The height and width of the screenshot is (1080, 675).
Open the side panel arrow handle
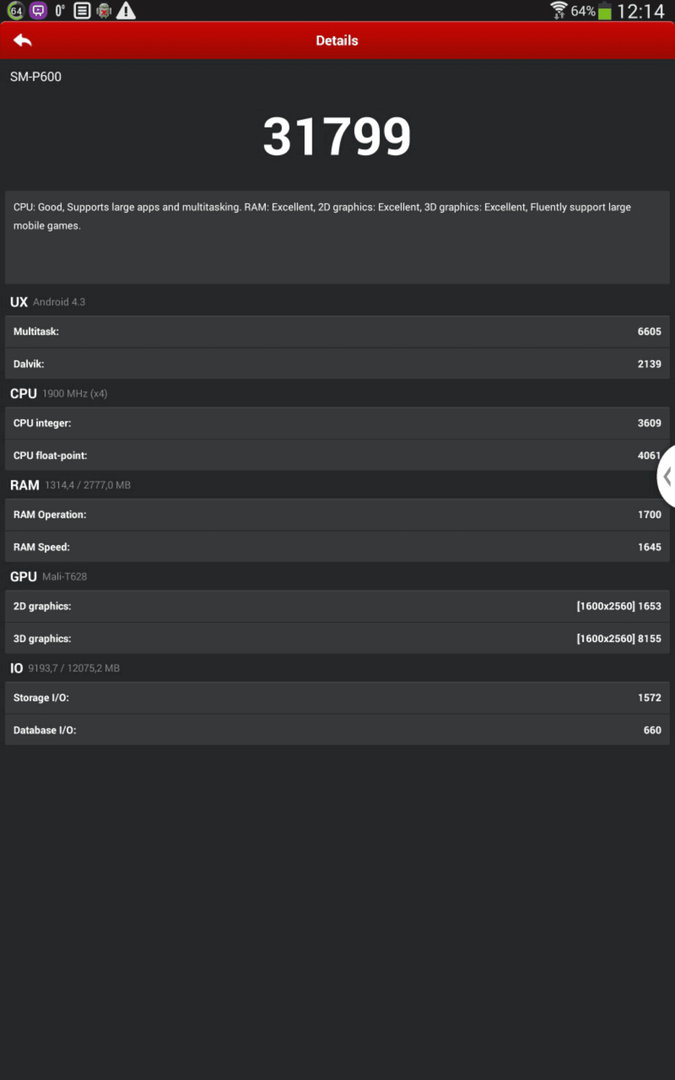(x=666, y=477)
